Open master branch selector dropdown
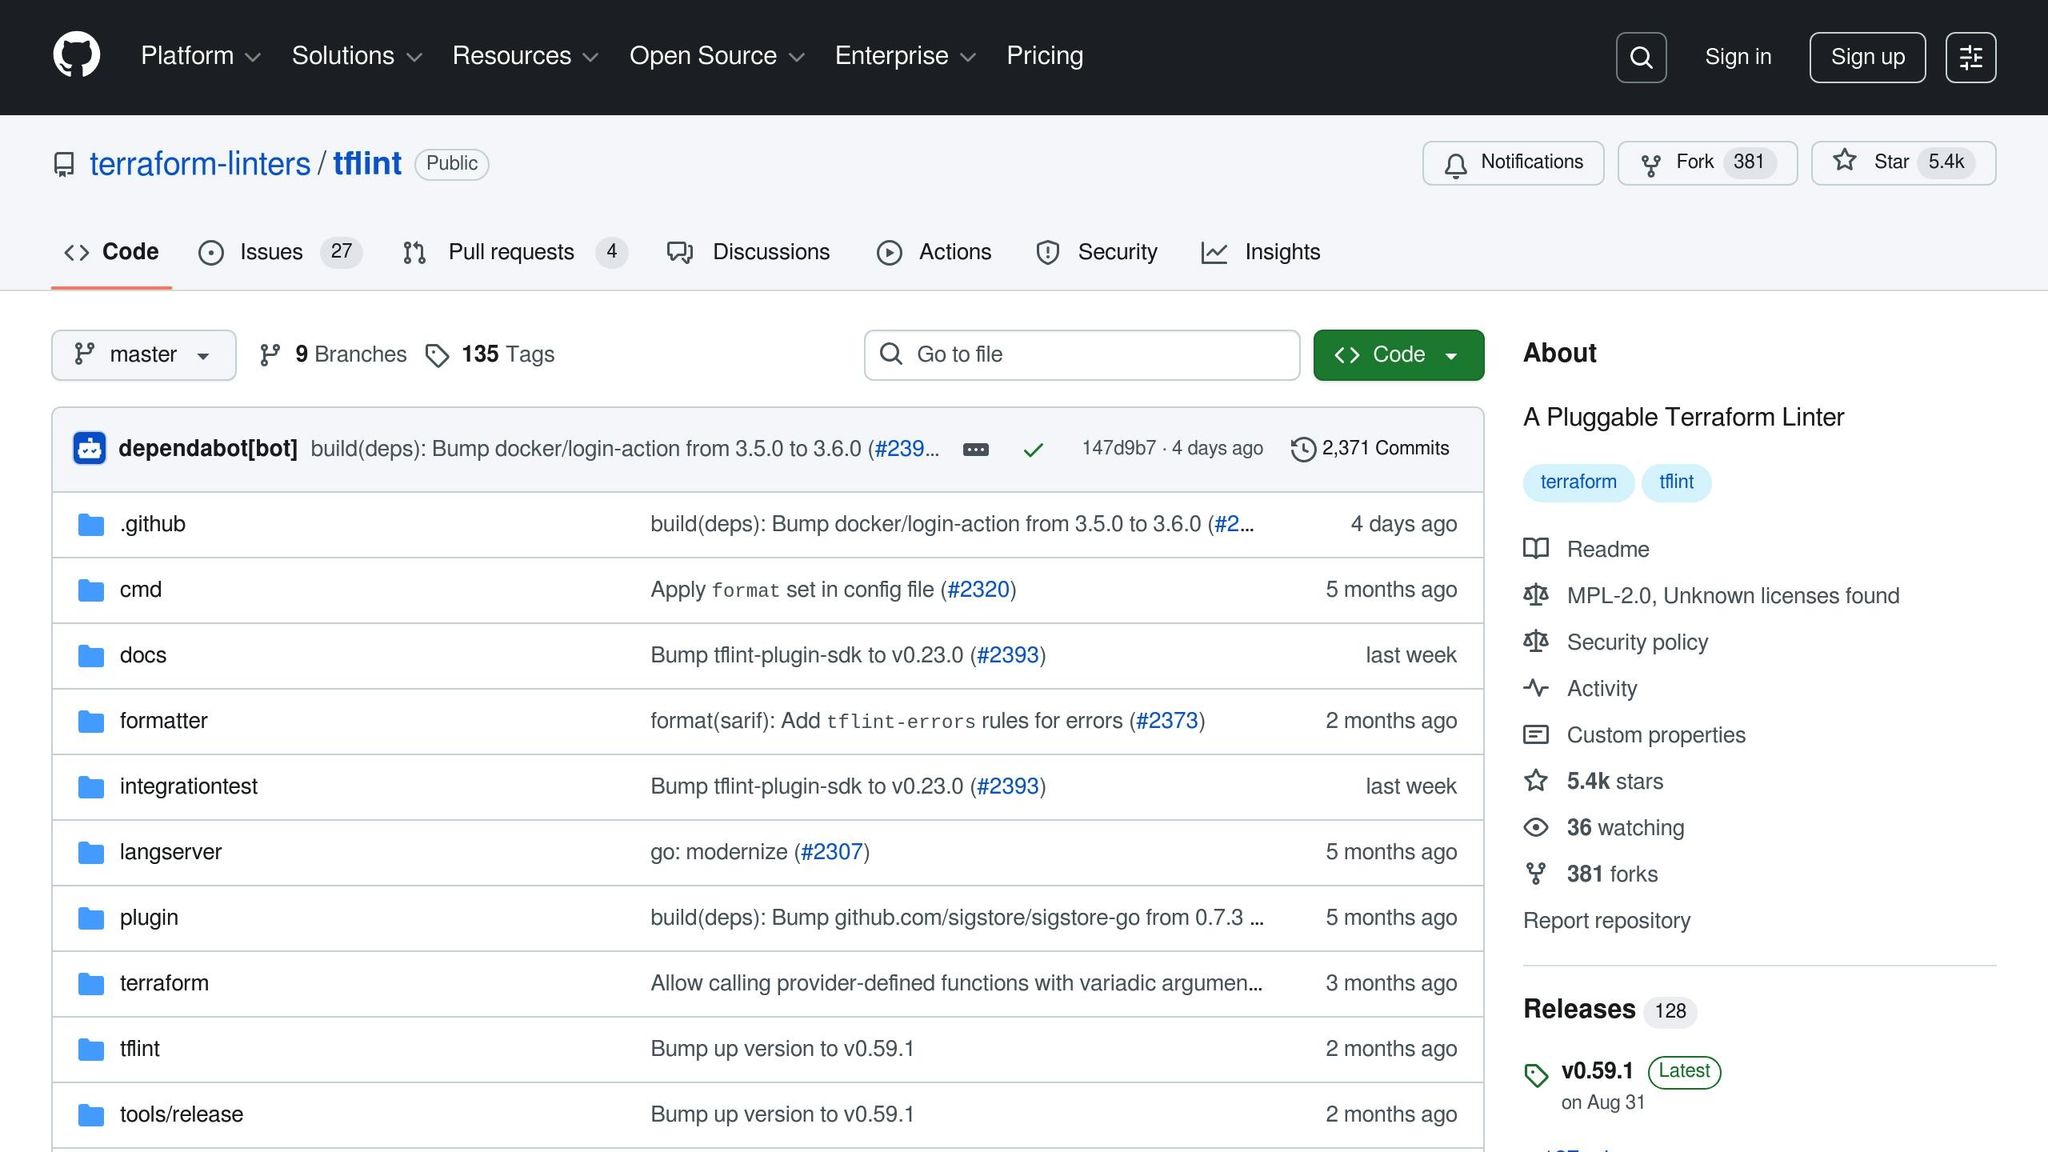 (x=143, y=355)
